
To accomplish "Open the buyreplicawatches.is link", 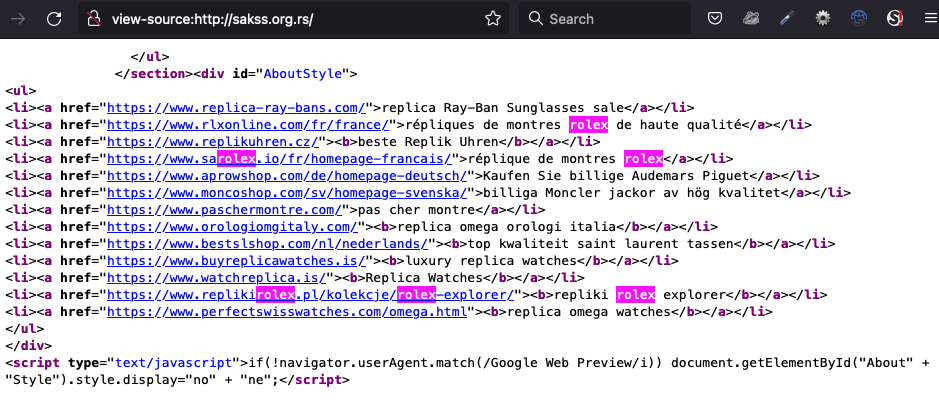I will 237,261.
